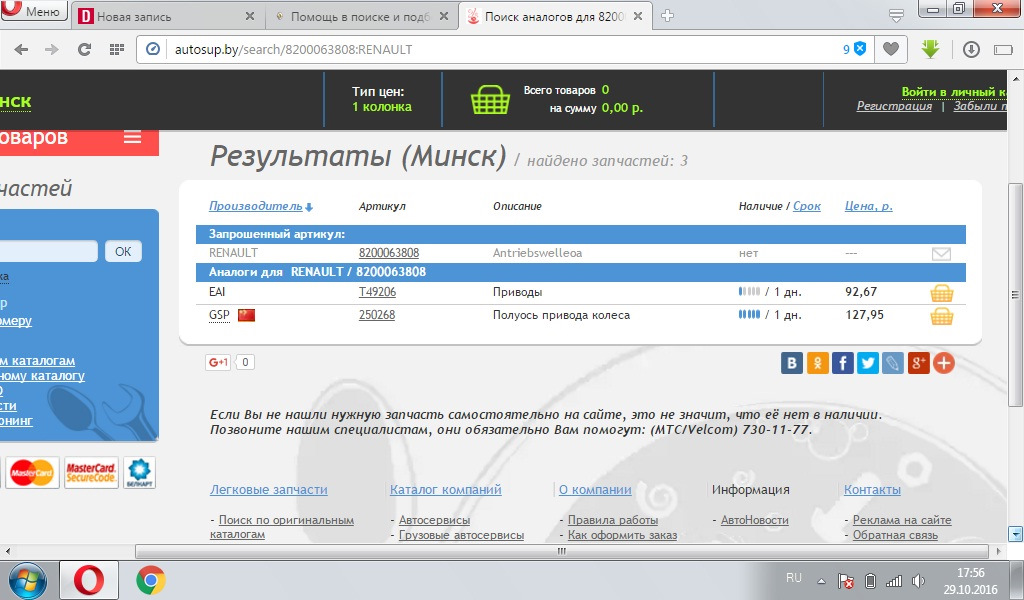Screen dimensions: 1024x600
Task: Open the tab menu icon
Action: [x=897, y=16]
